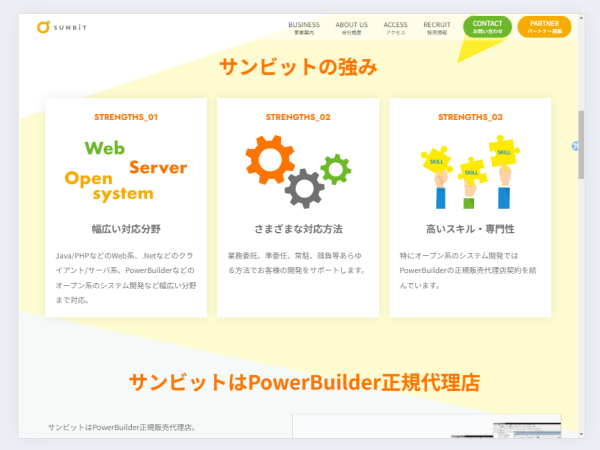The image size is (600, 450).
Task: Click the サンビットの強み heading
Action: [298, 67]
